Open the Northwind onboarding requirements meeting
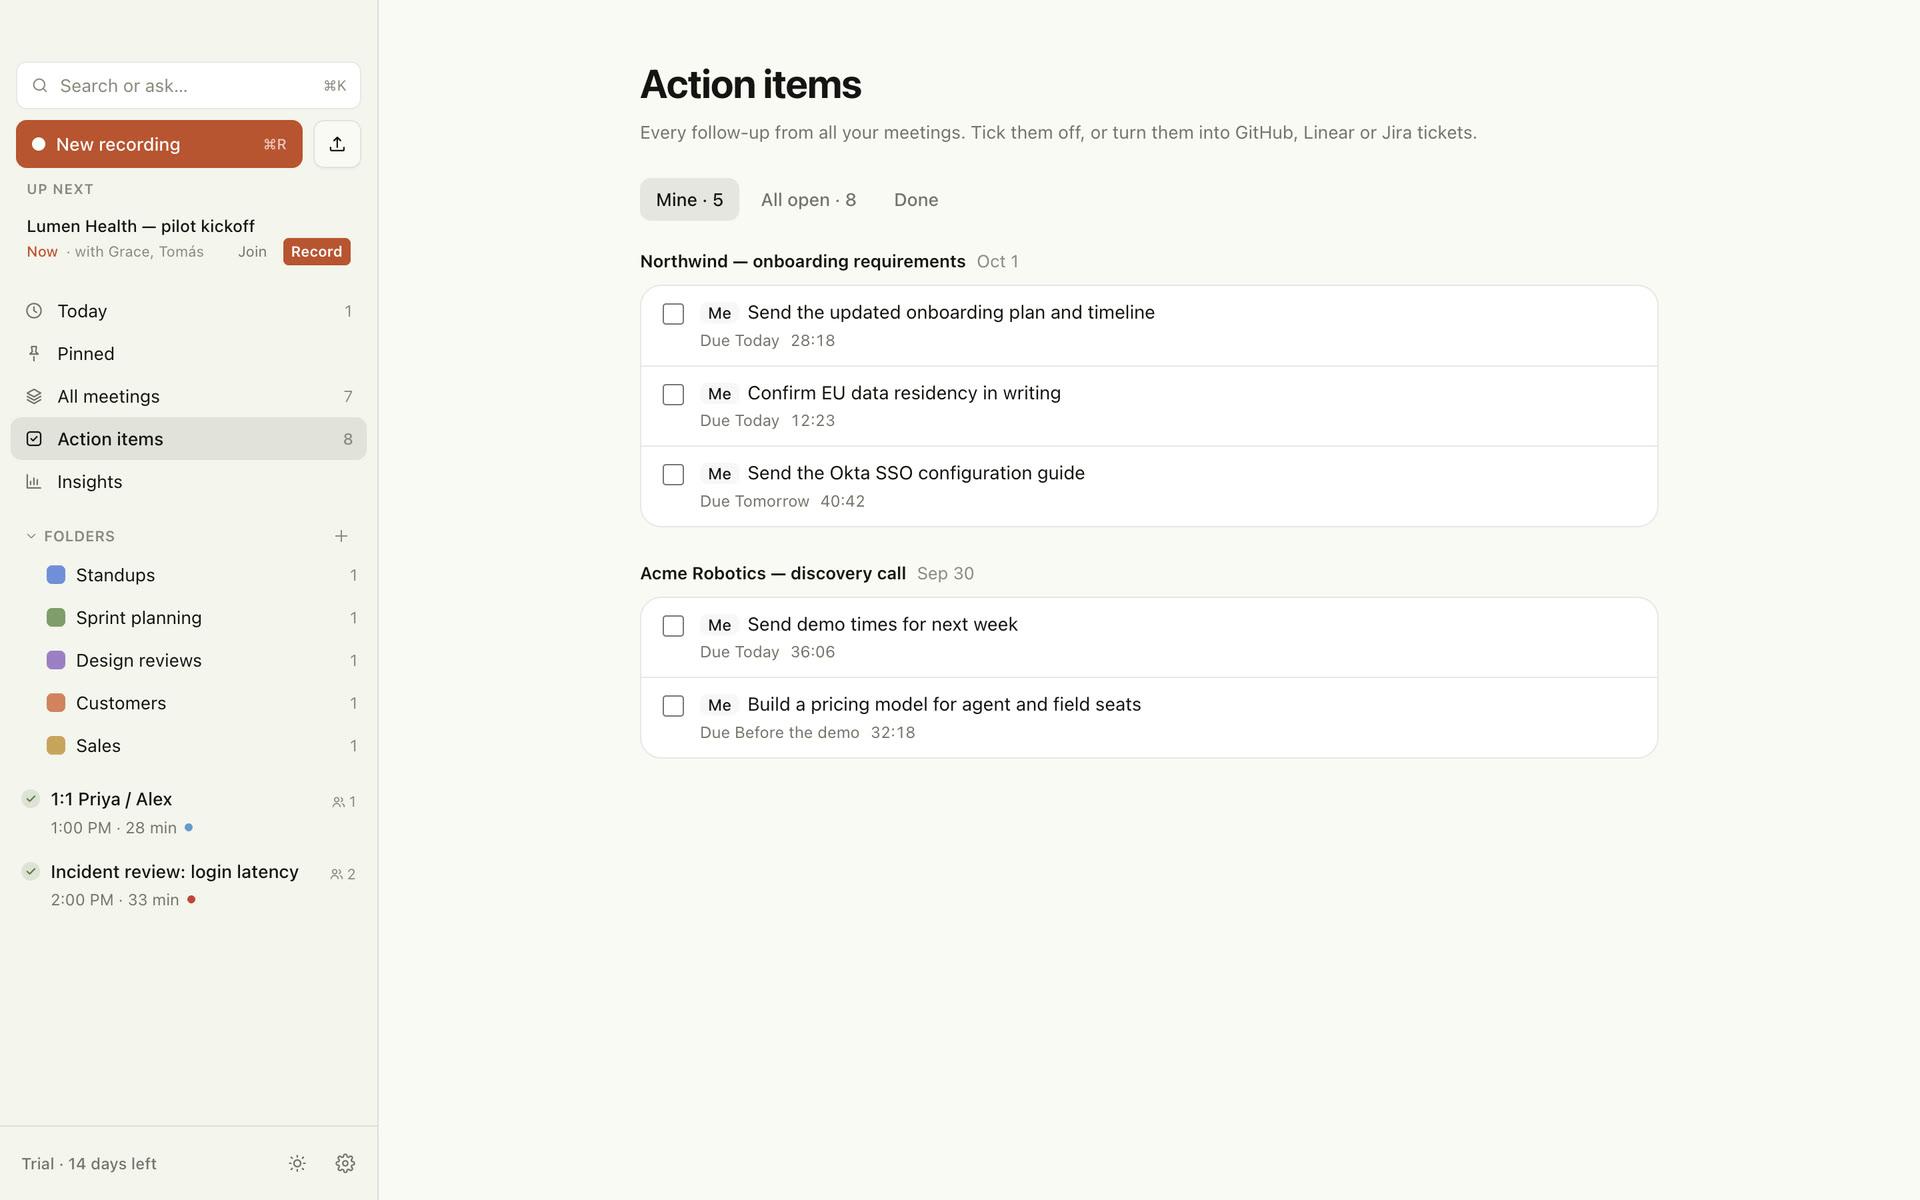The image size is (1920, 1200). pos(802,261)
